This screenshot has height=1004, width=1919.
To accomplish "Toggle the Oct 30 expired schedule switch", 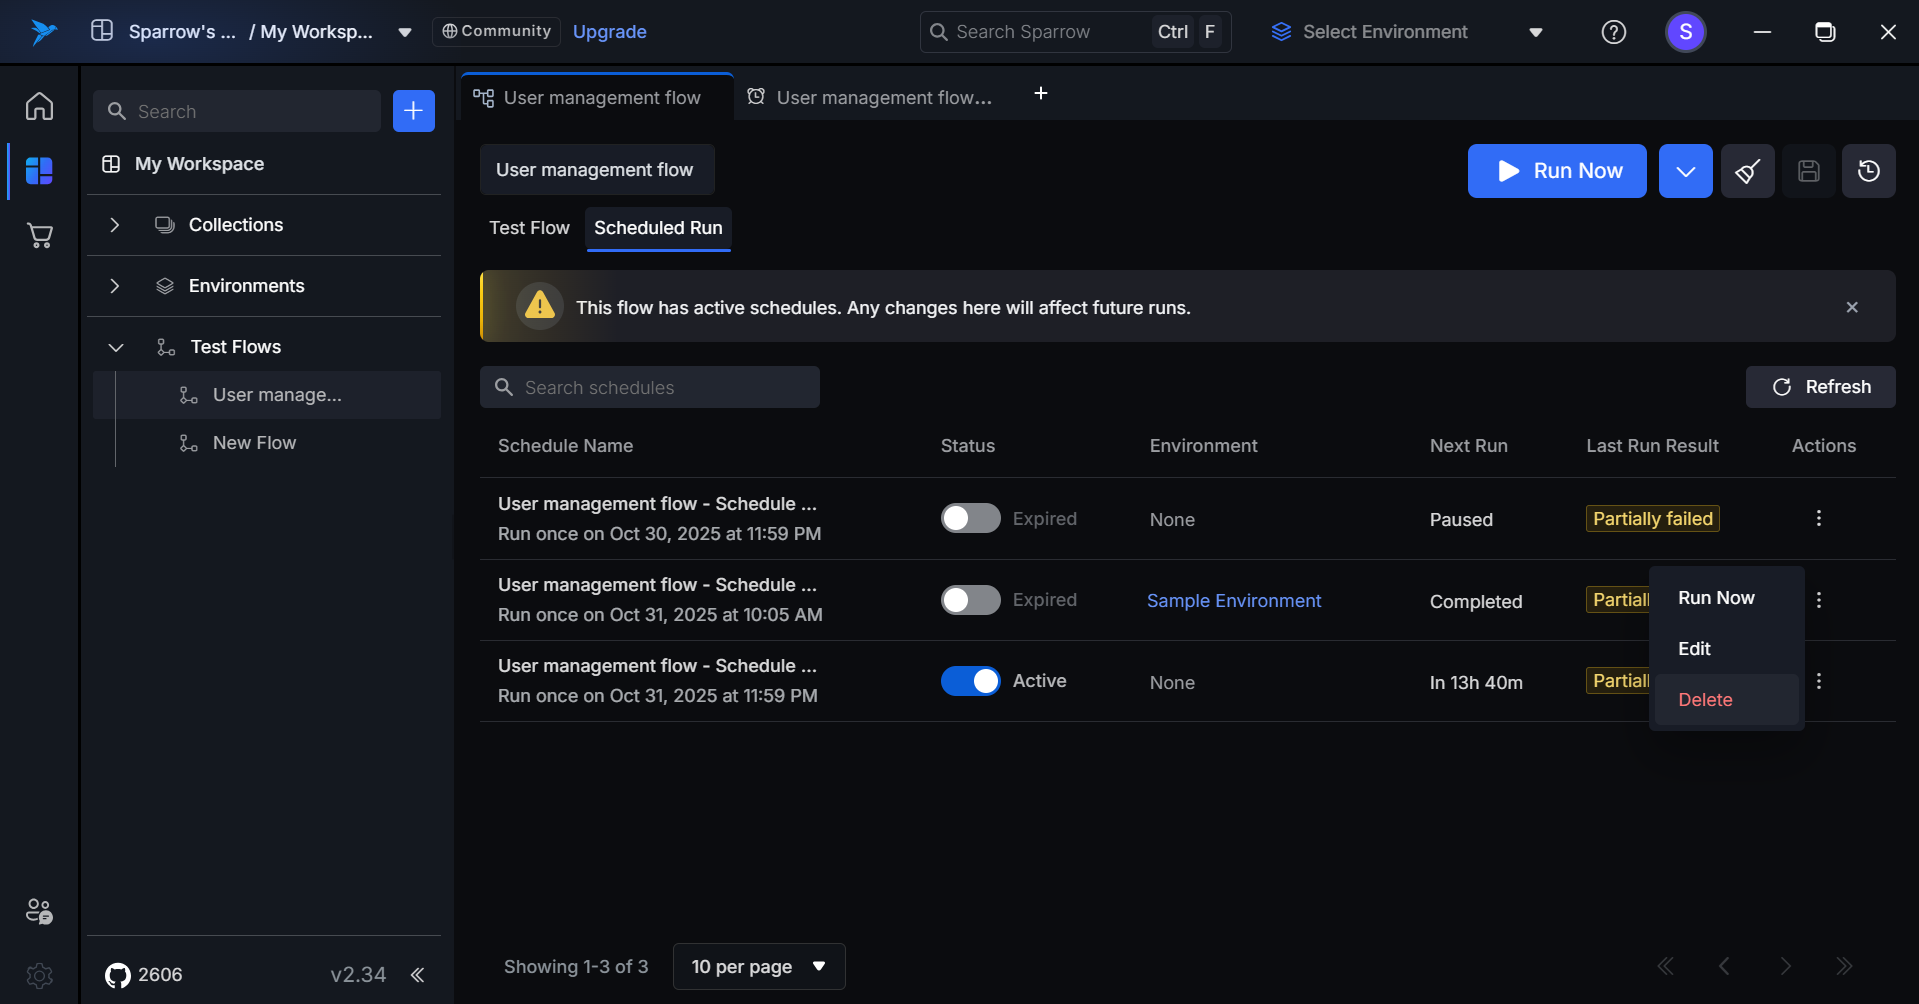I will pyautogui.click(x=970, y=518).
